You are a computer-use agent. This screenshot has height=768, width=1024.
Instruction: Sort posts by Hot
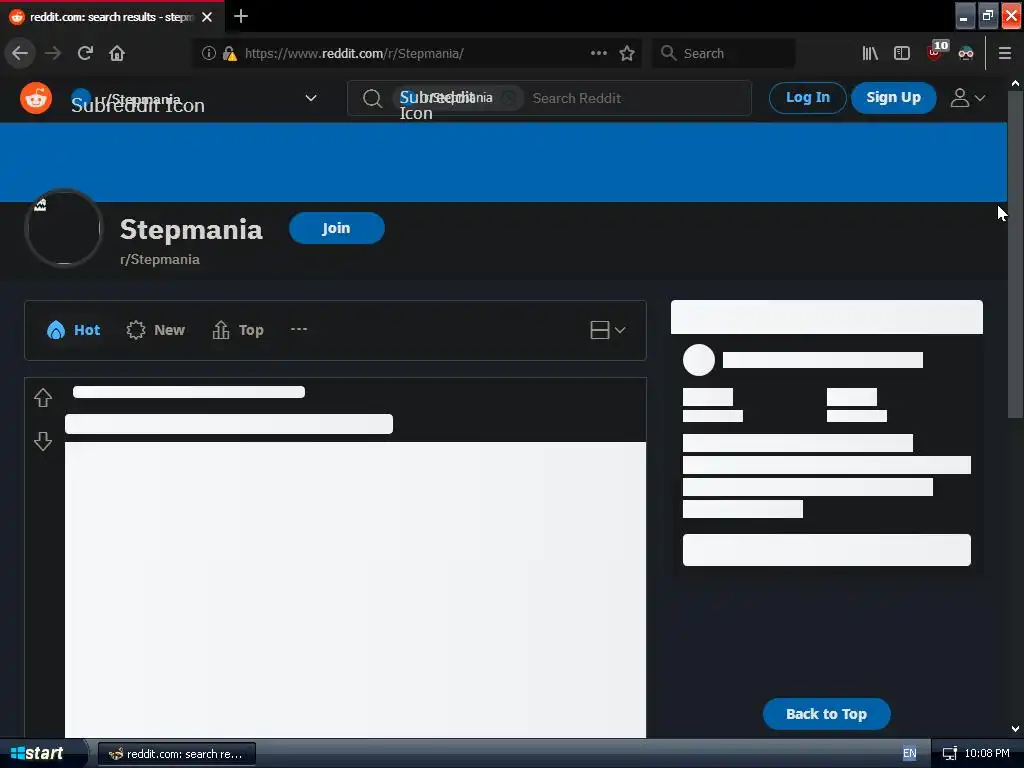point(74,330)
